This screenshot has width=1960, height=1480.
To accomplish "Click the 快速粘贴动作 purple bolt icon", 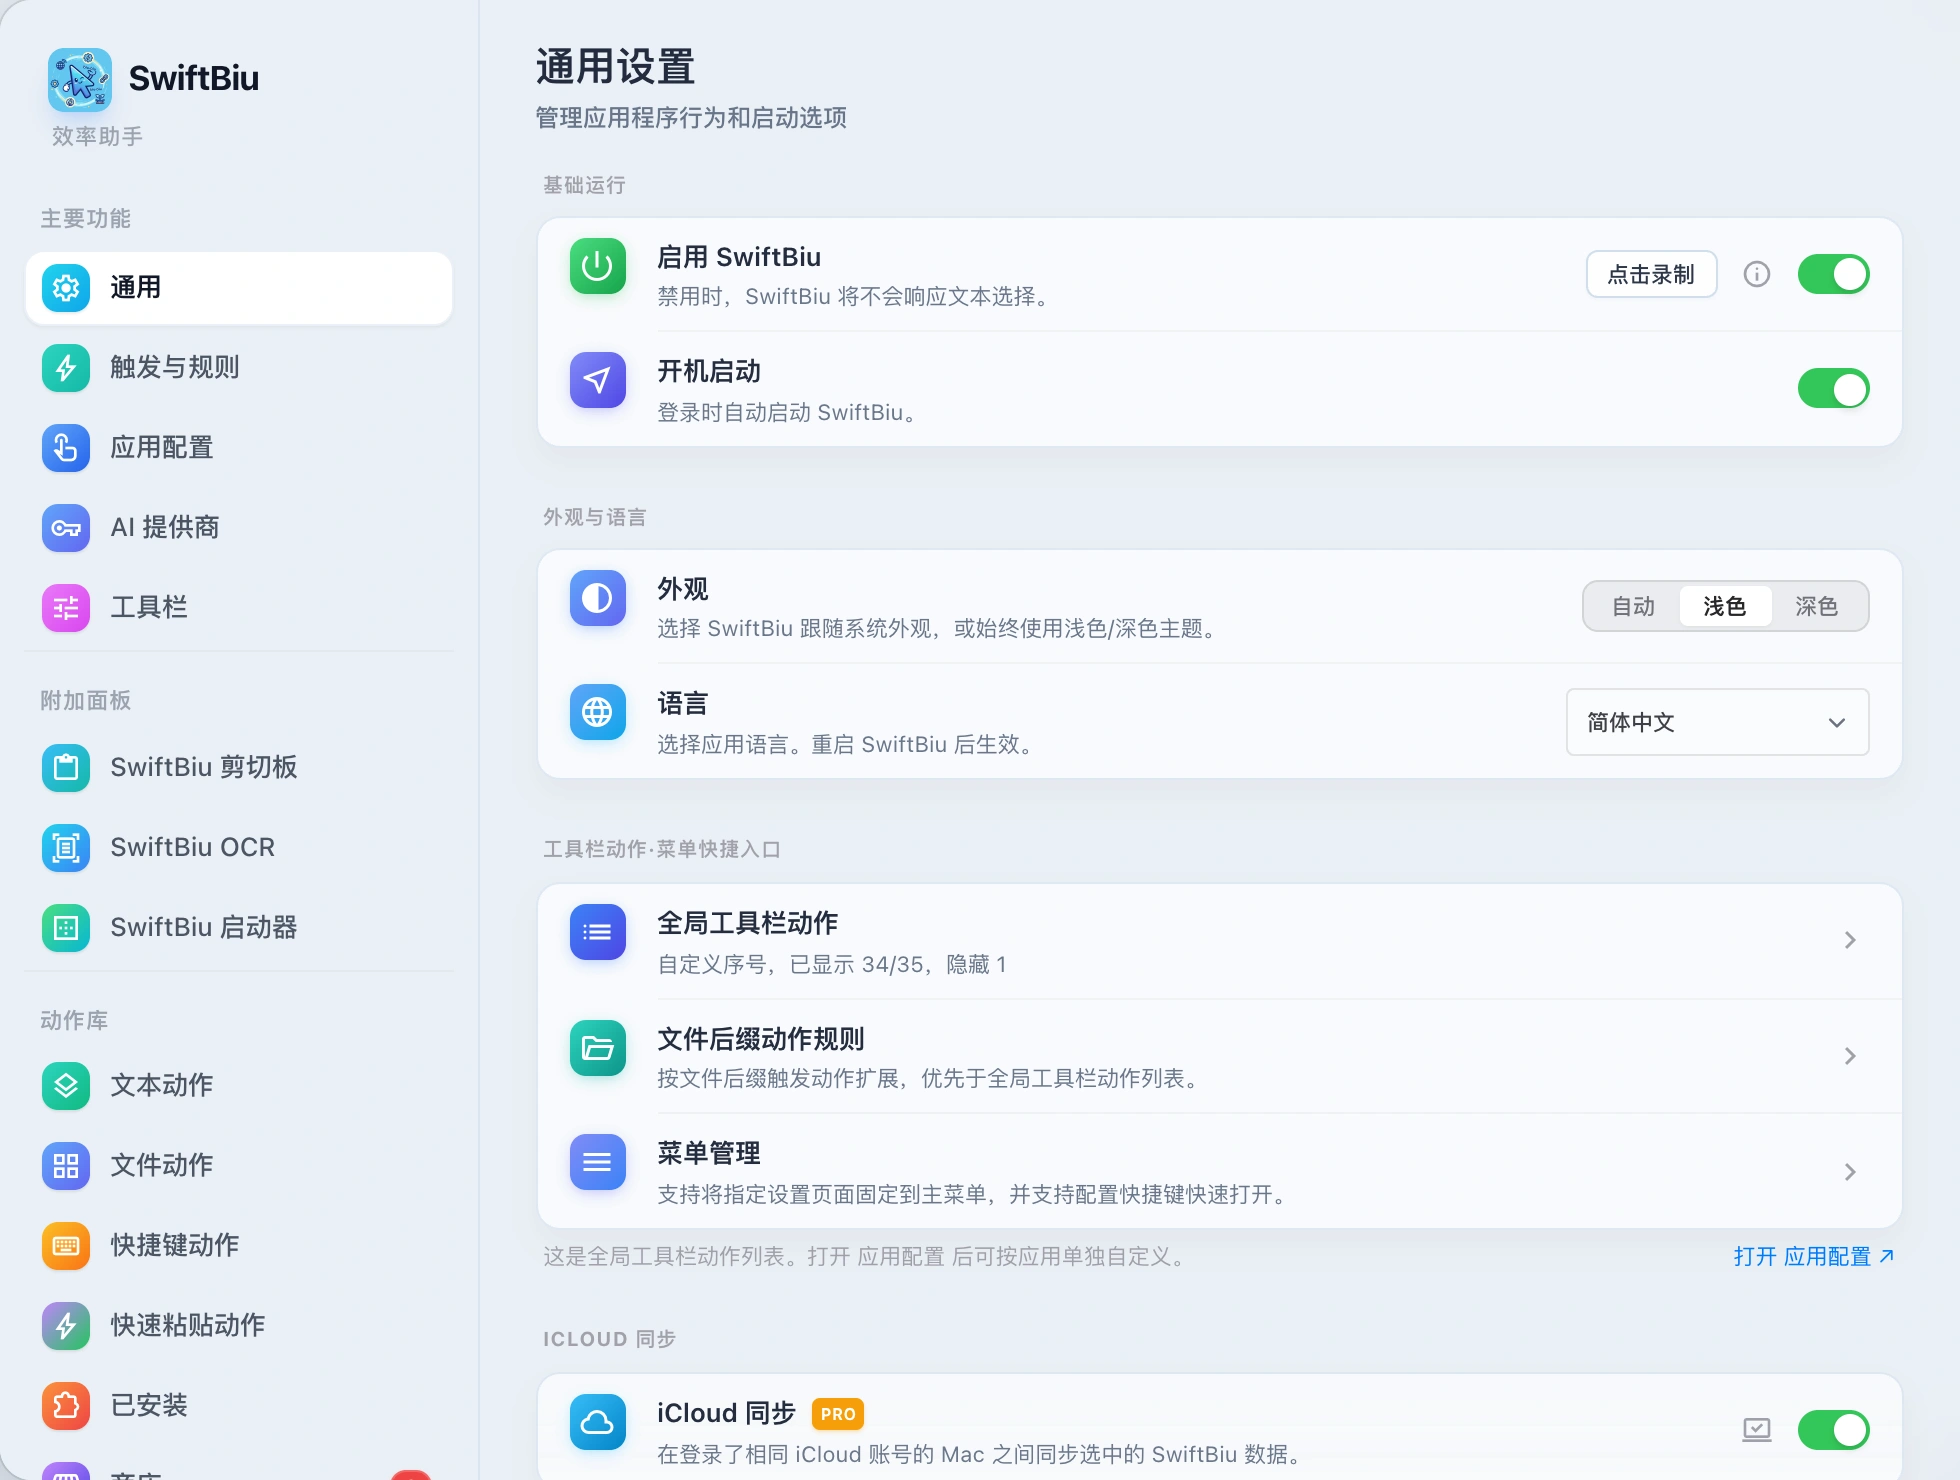I will tap(66, 1326).
